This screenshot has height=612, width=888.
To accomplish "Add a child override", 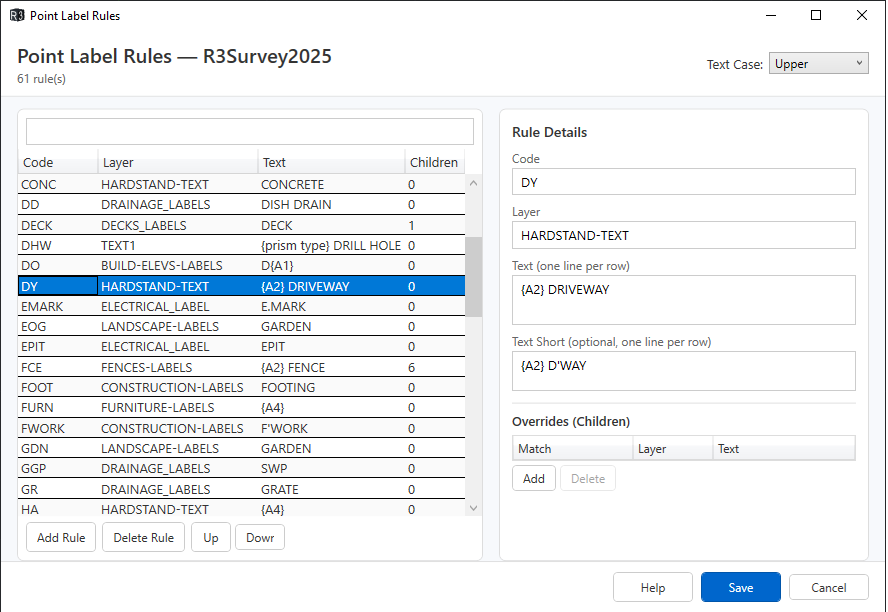I will pyautogui.click(x=533, y=478).
